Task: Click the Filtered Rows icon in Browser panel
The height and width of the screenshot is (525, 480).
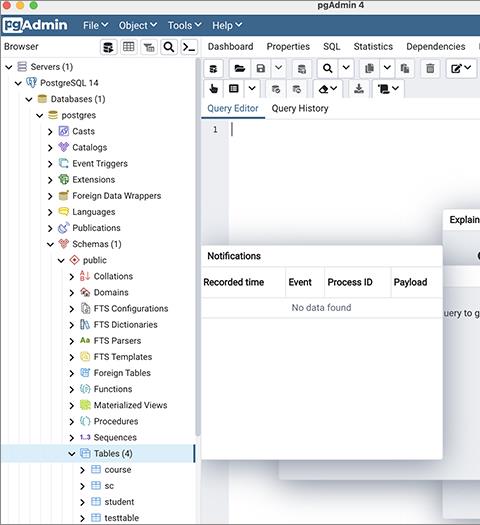Action: 149,47
